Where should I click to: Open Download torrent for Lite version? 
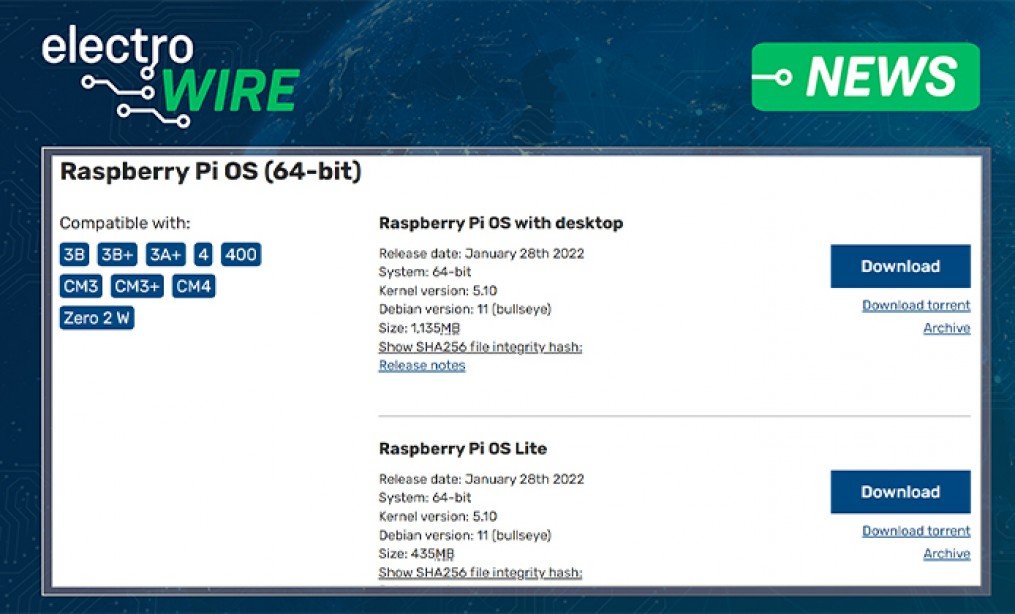(x=915, y=530)
